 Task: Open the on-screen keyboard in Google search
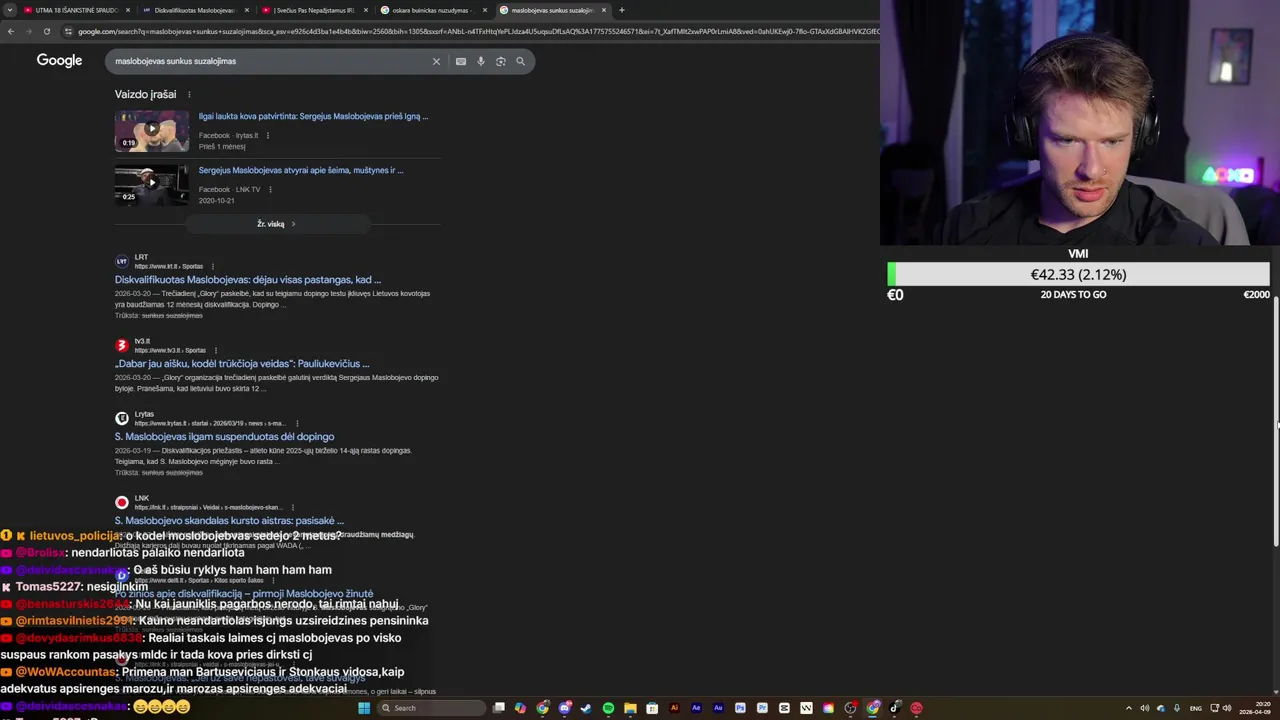point(461,61)
